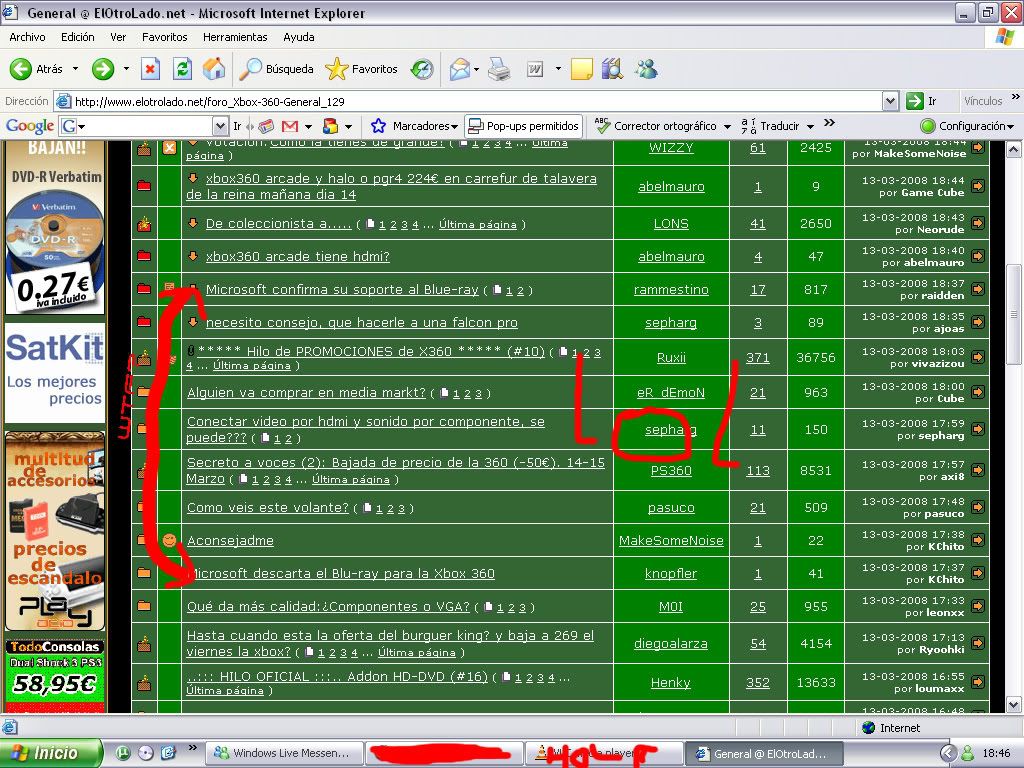Open the Messenger people icon
Screen dimensions: 1024x768
[x=647, y=69]
